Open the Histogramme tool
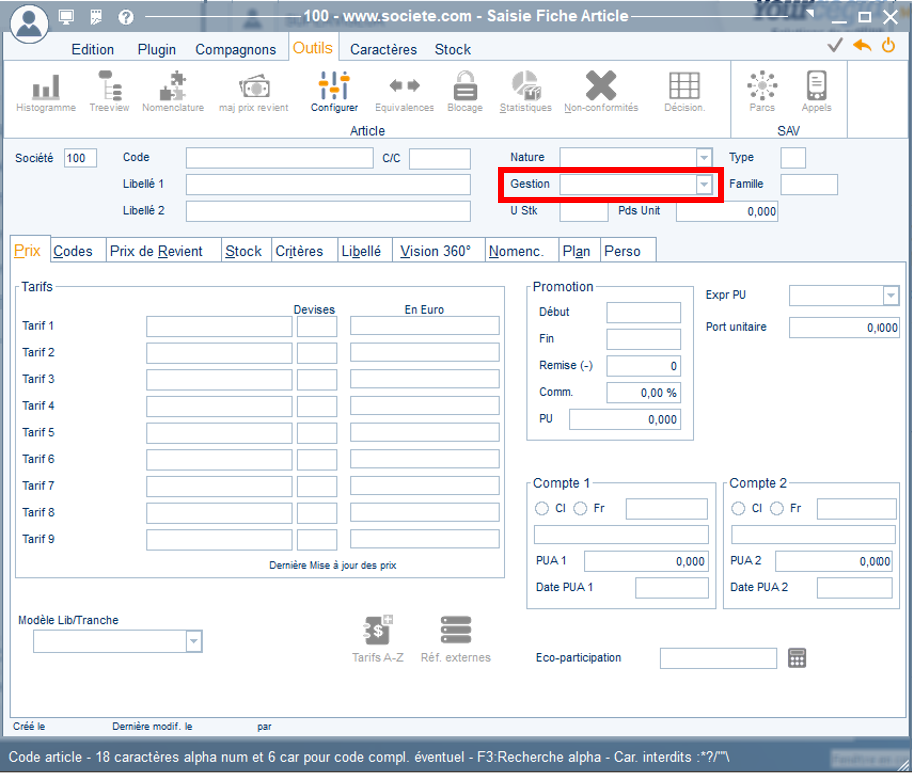 click(45, 92)
